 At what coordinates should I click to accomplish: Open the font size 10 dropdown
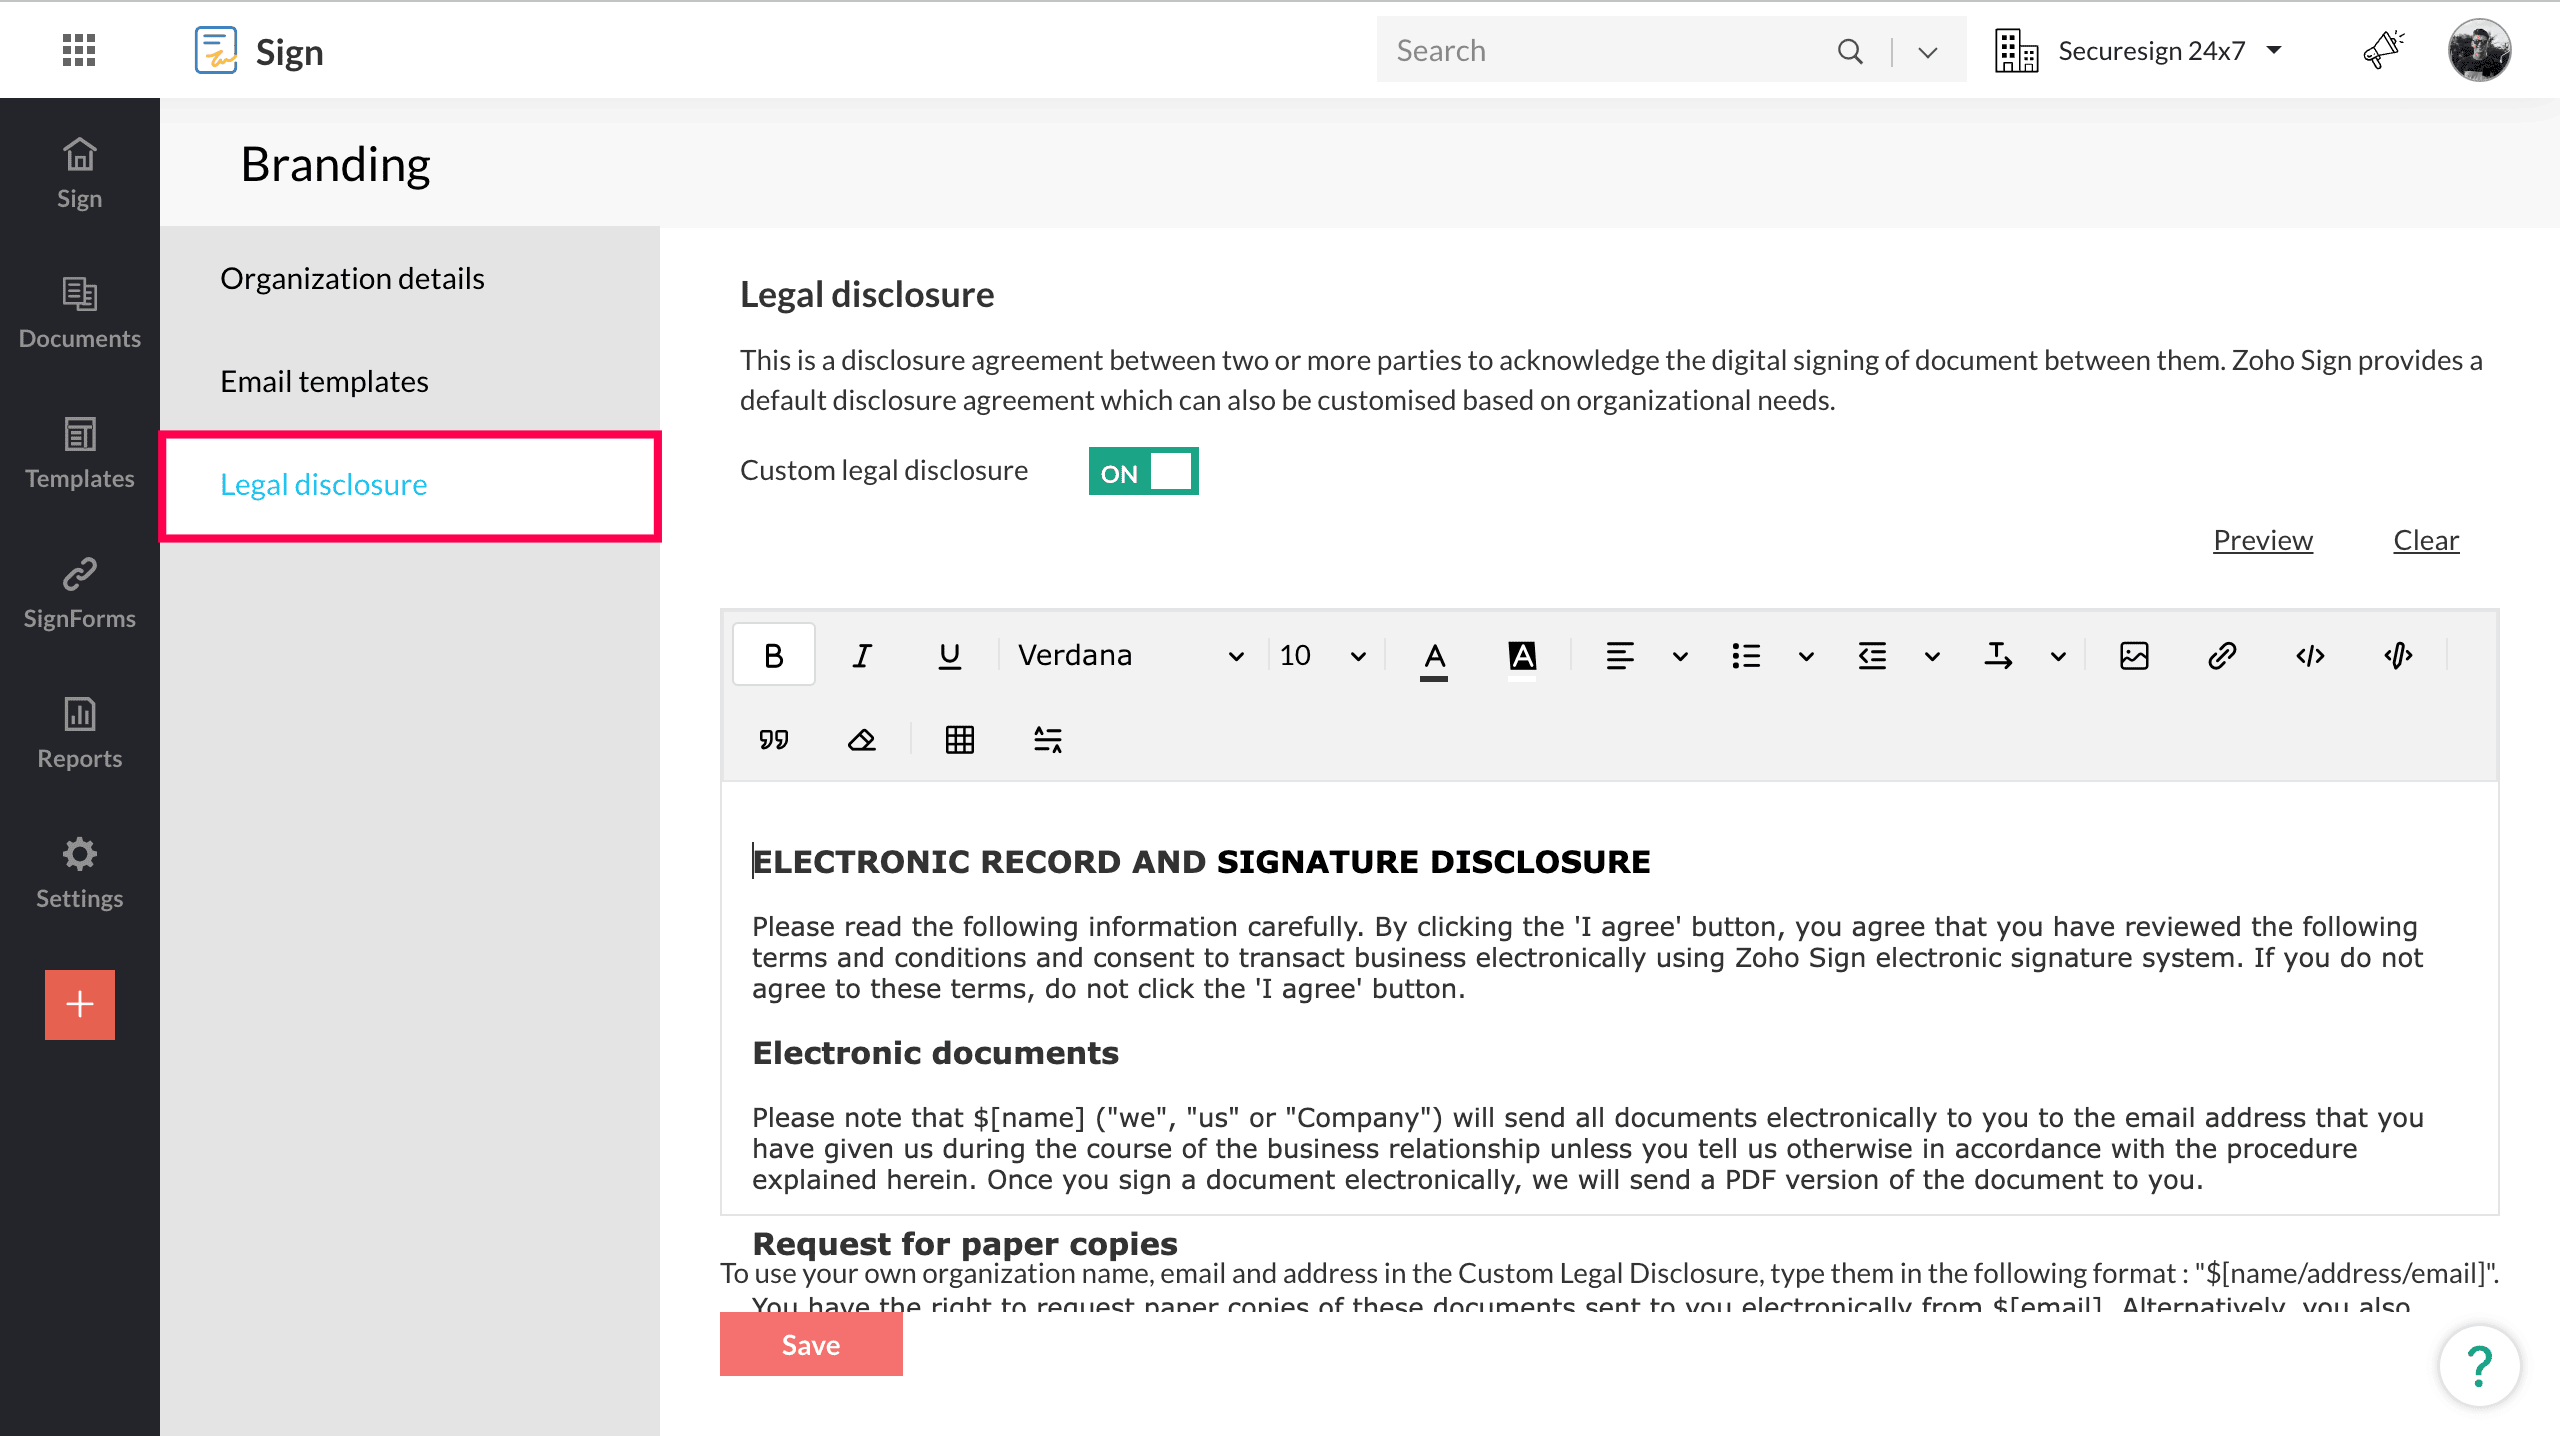[x=1322, y=656]
